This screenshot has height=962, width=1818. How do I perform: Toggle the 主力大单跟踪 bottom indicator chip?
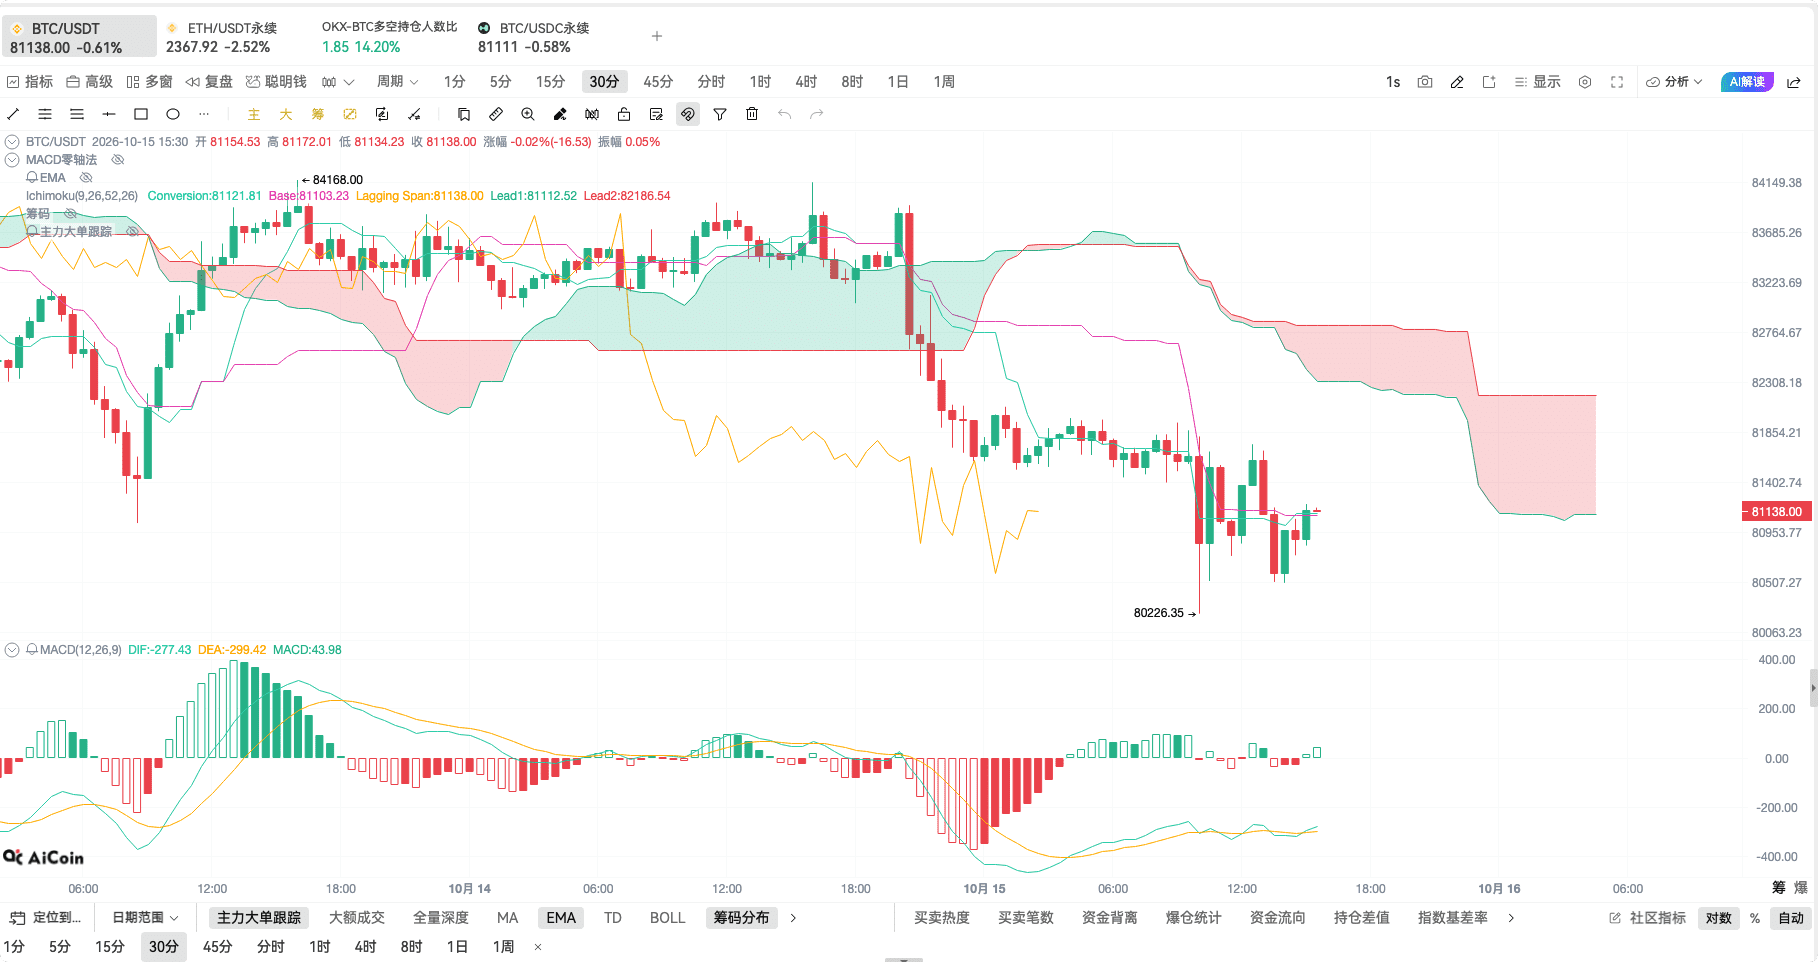[259, 918]
